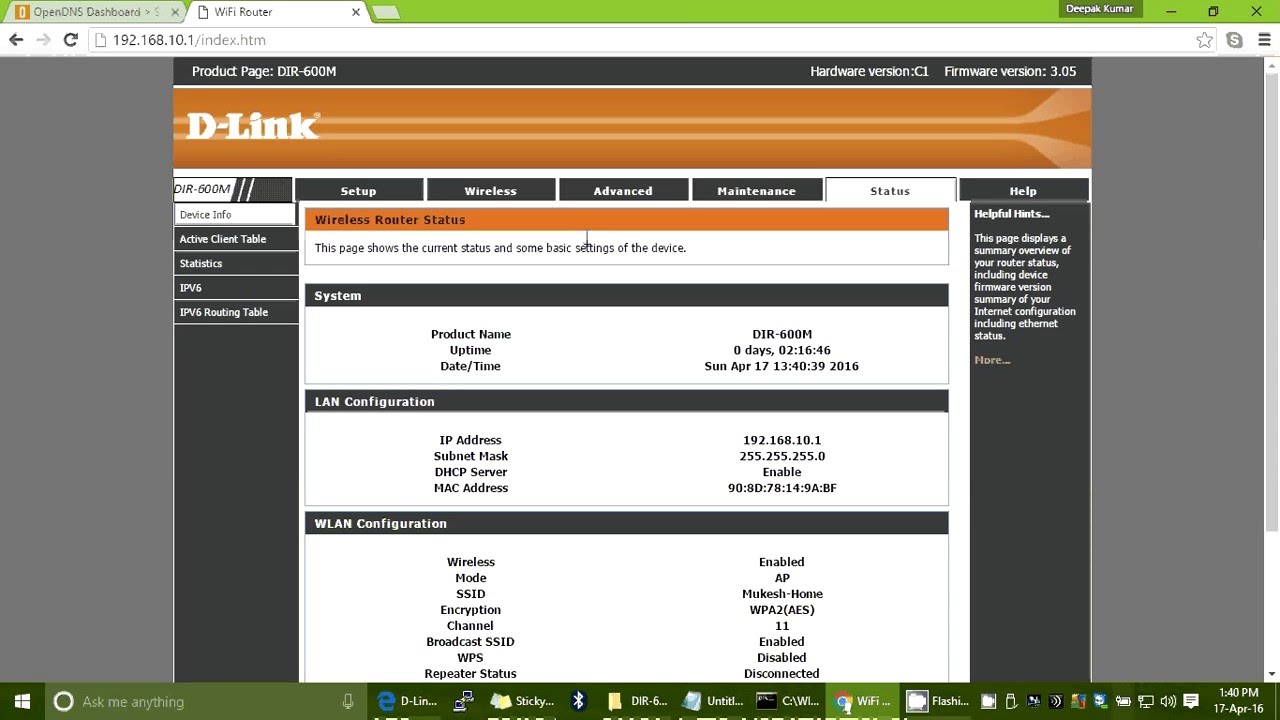Click the Cortana microphone icon
The image size is (1280, 720).
(348, 701)
